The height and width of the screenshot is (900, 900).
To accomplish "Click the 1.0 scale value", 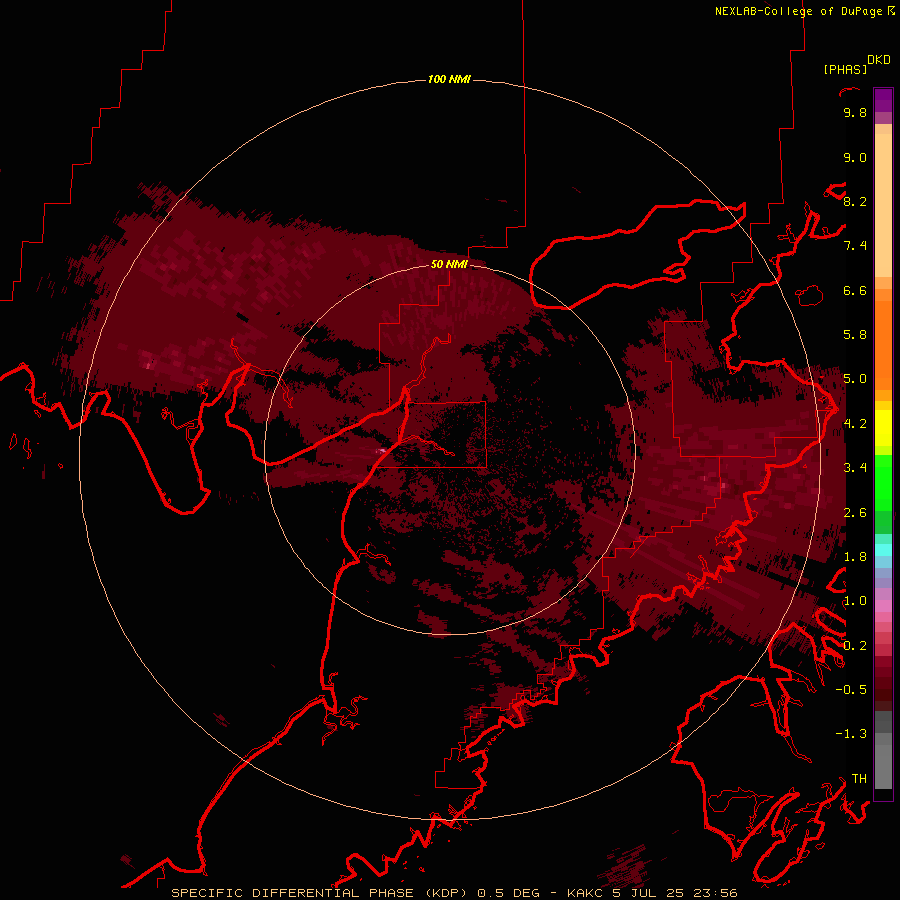I will pos(855,601).
